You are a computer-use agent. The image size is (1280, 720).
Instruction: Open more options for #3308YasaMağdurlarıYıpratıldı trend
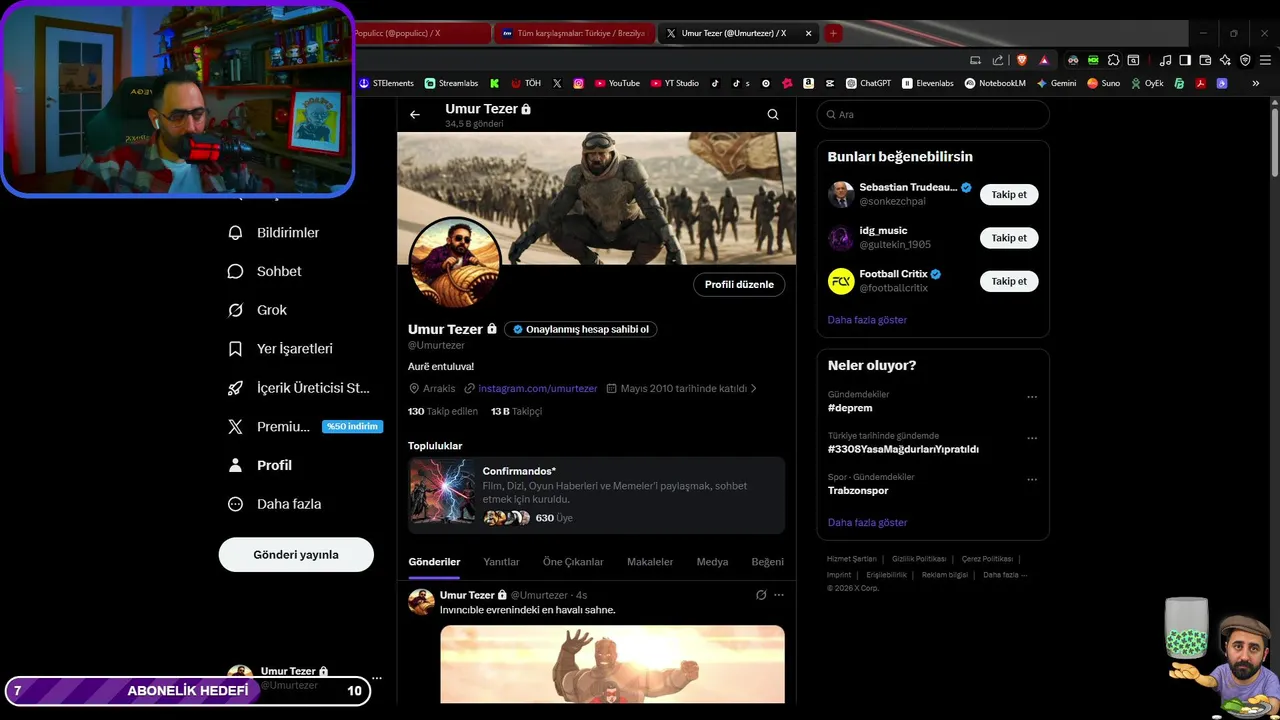1032,438
